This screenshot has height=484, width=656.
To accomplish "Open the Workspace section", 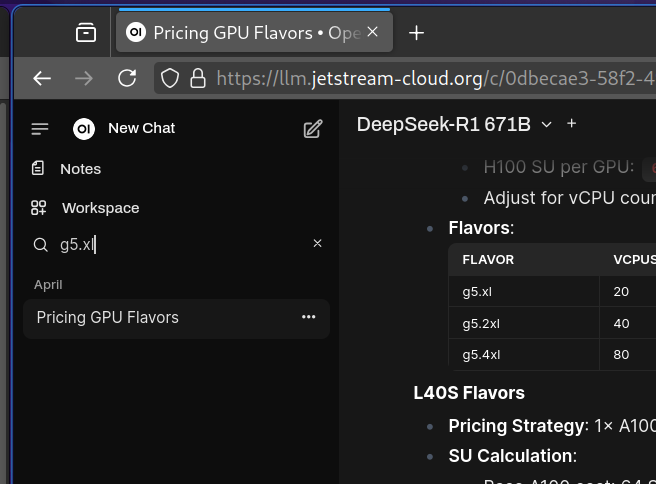I will pos(100,208).
